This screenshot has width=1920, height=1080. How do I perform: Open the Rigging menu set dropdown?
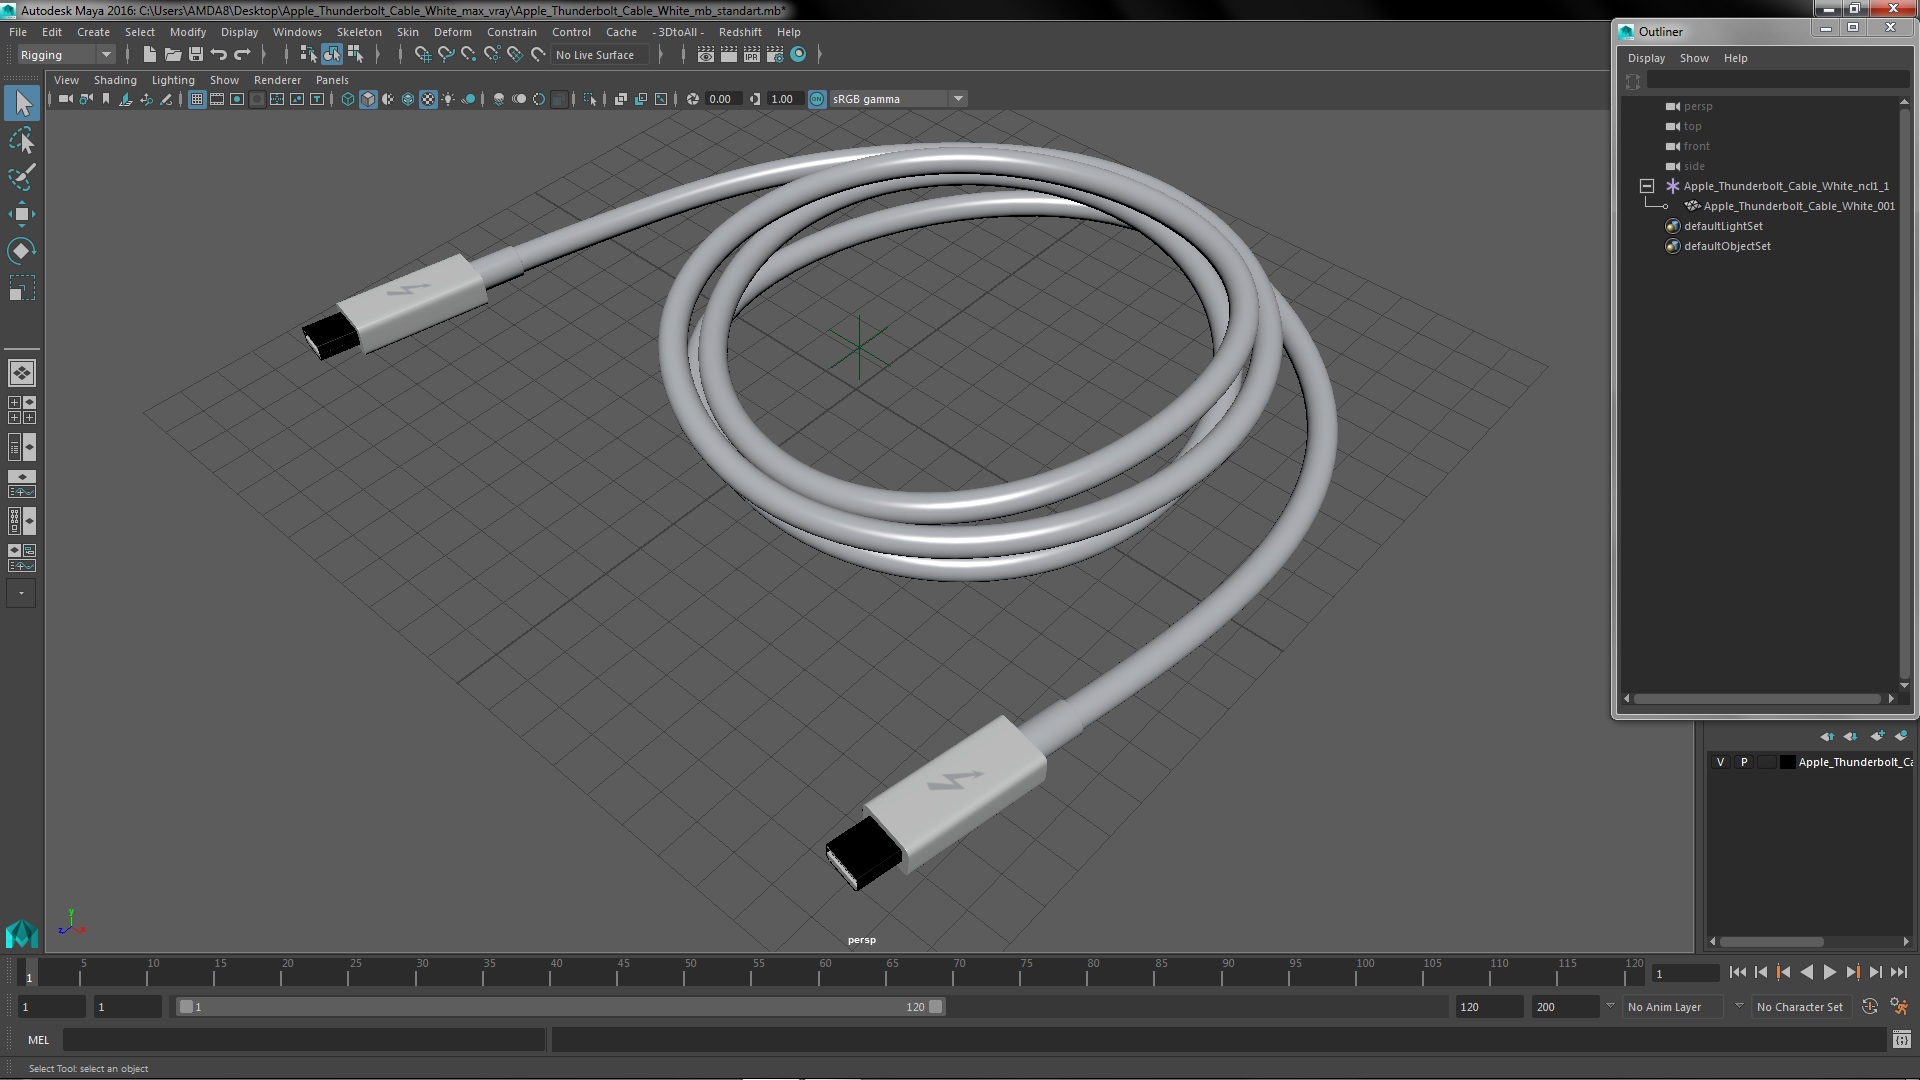[x=66, y=55]
